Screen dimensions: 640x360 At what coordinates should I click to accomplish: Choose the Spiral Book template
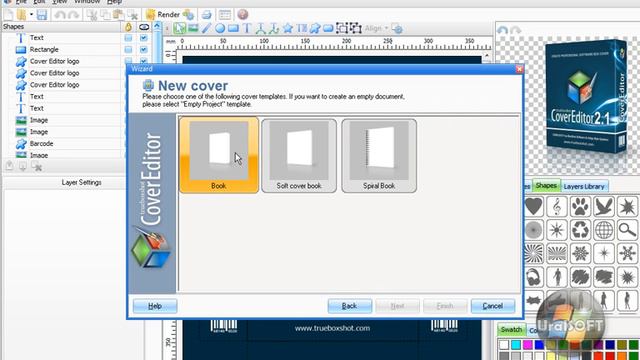point(379,156)
